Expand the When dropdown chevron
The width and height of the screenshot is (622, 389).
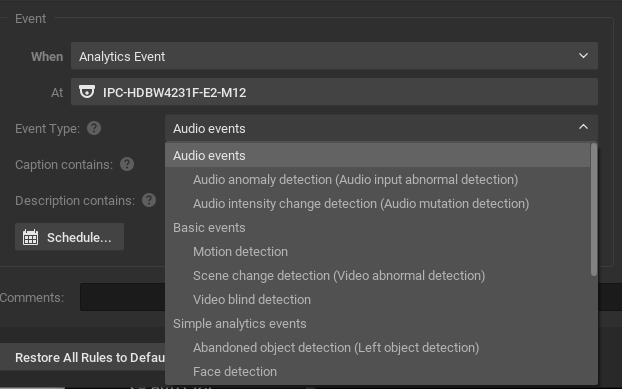[583, 56]
